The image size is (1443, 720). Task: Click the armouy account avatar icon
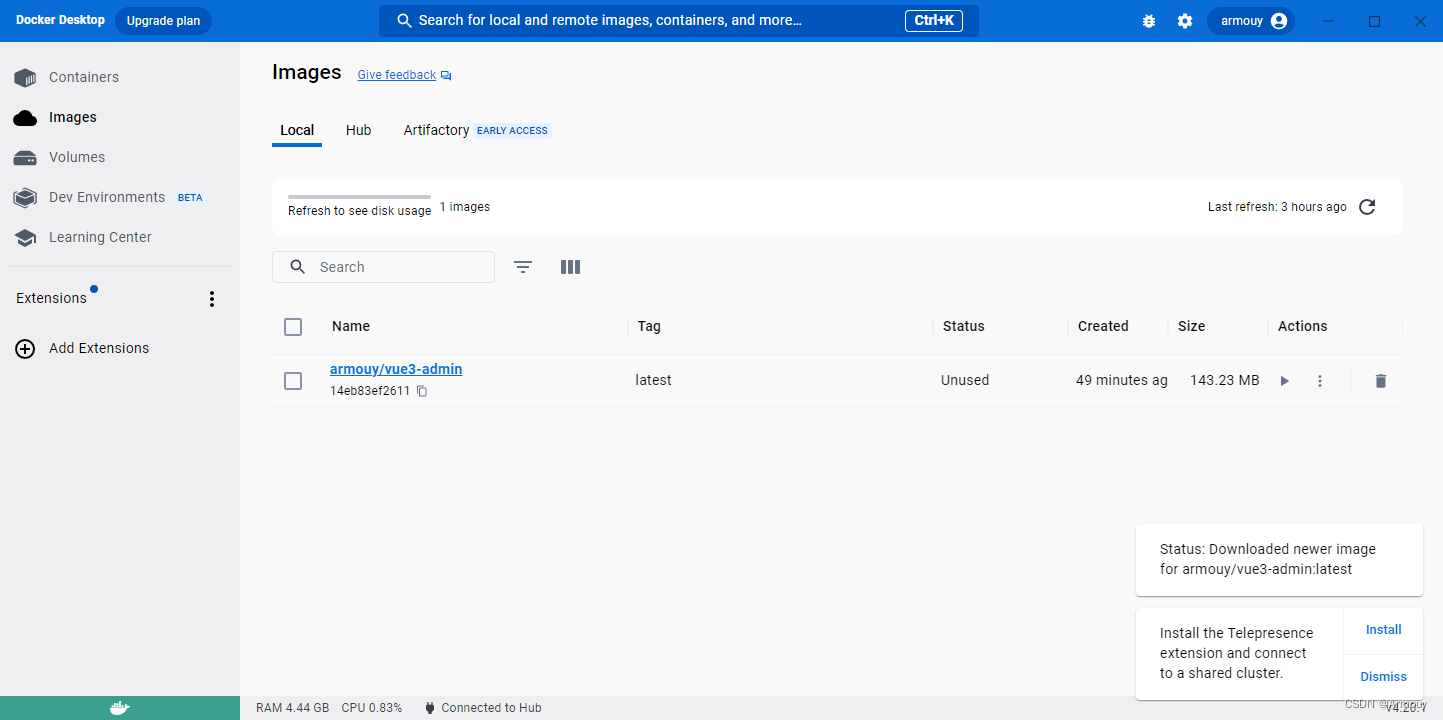pos(1279,21)
